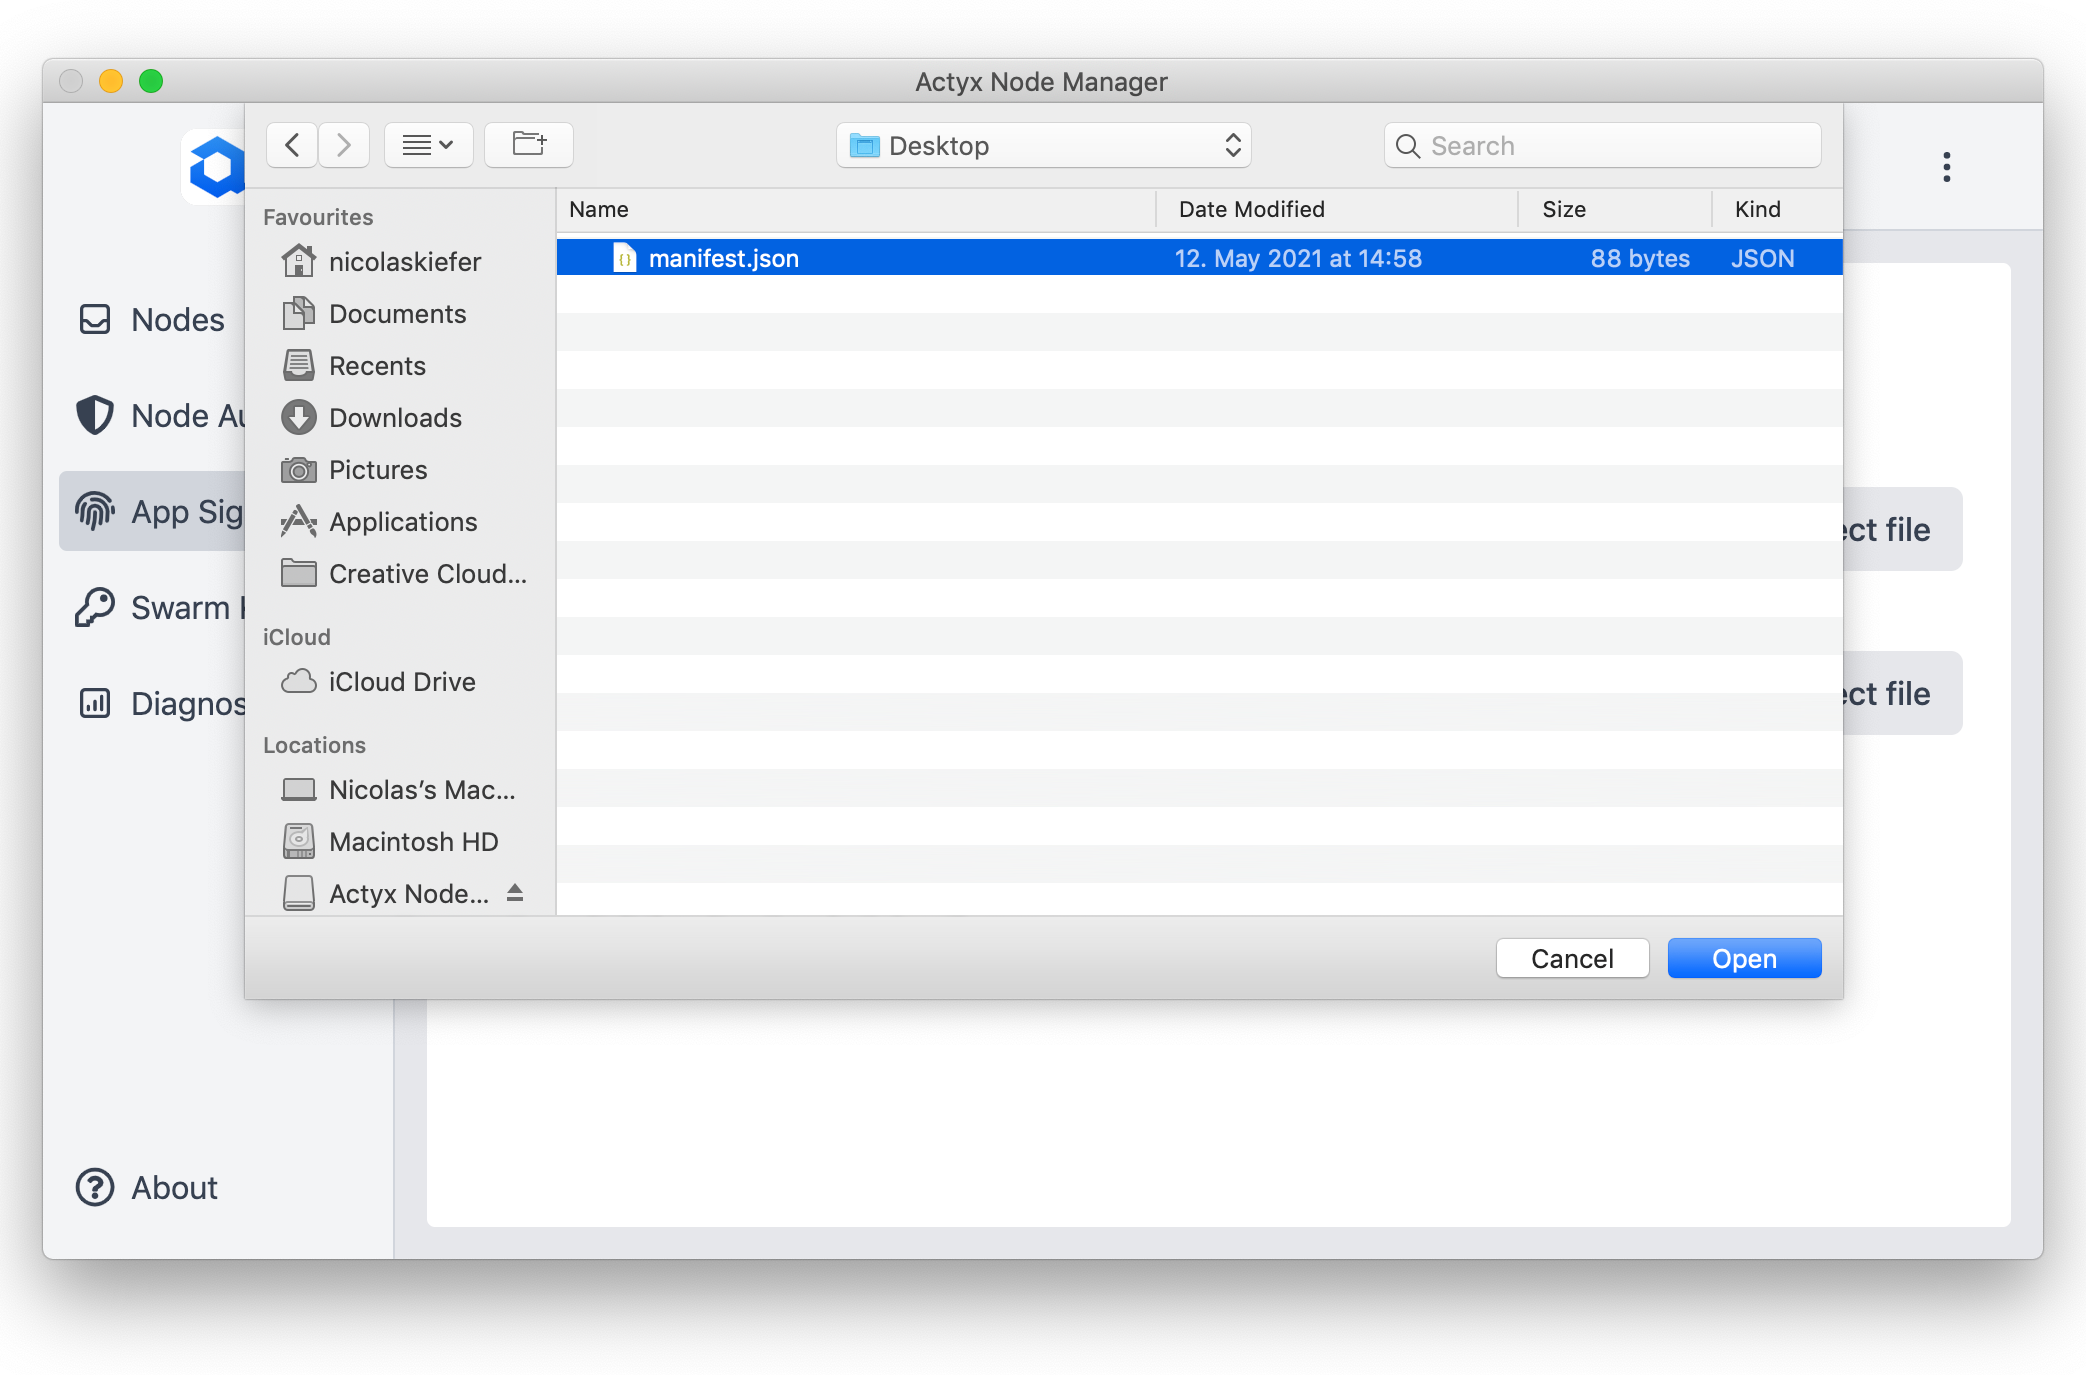Go forward with the right chevron
This screenshot has height=1375, width=2086.
[344, 145]
